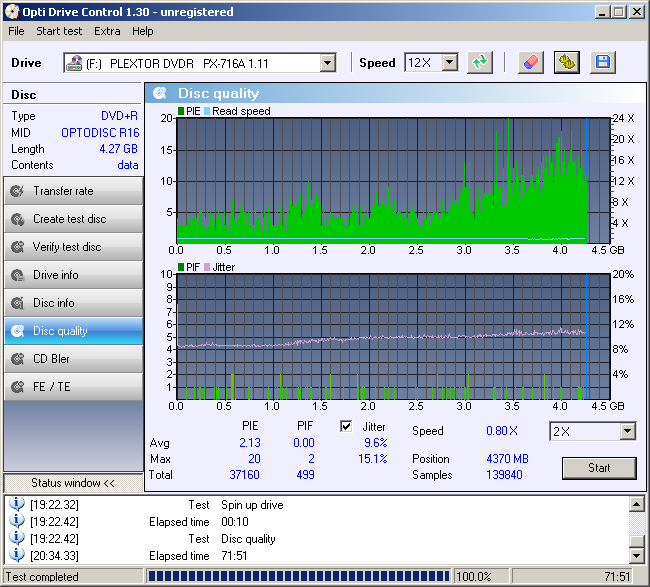Collapse the Status window button
The width and height of the screenshot is (650, 587).
pos(73,483)
